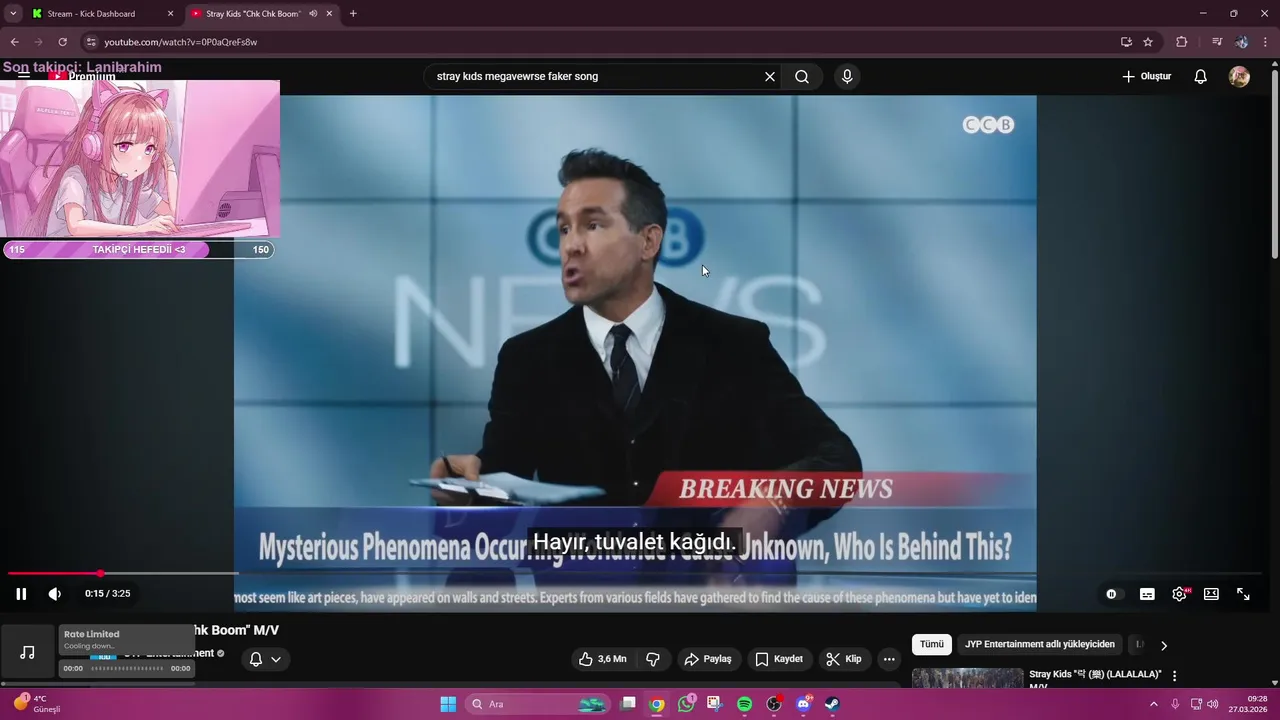Select the Tümü filter chip
Screen dimensions: 1280x720
pyautogui.click(x=932, y=645)
